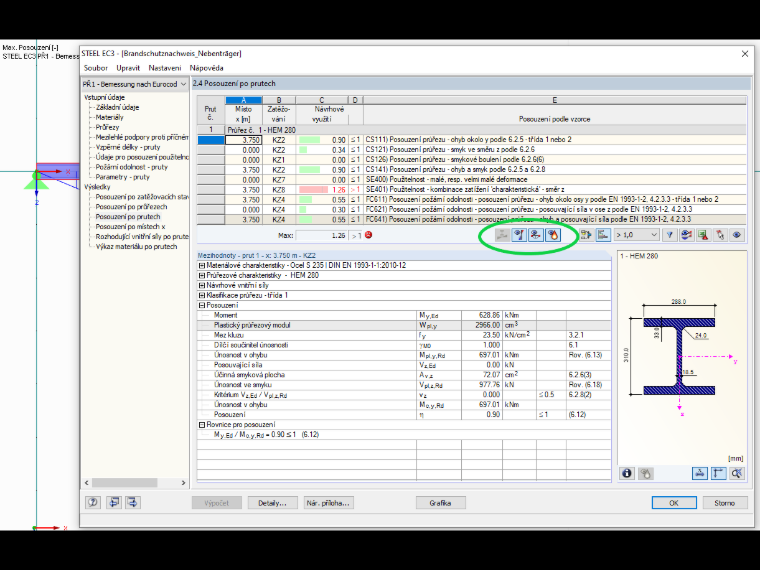Select Materiály in navigator tree
760x570 pixels.
click(x=110, y=117)
